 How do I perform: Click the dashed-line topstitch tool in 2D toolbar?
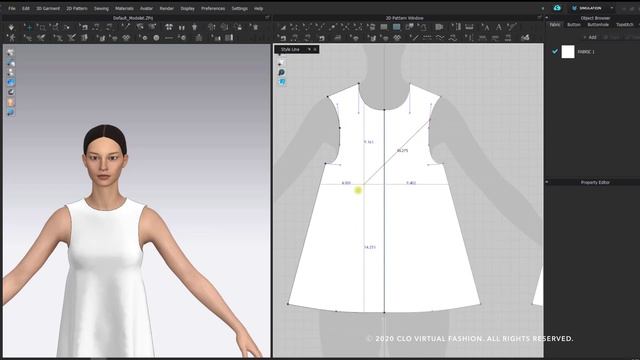click(x=427, y=38)
